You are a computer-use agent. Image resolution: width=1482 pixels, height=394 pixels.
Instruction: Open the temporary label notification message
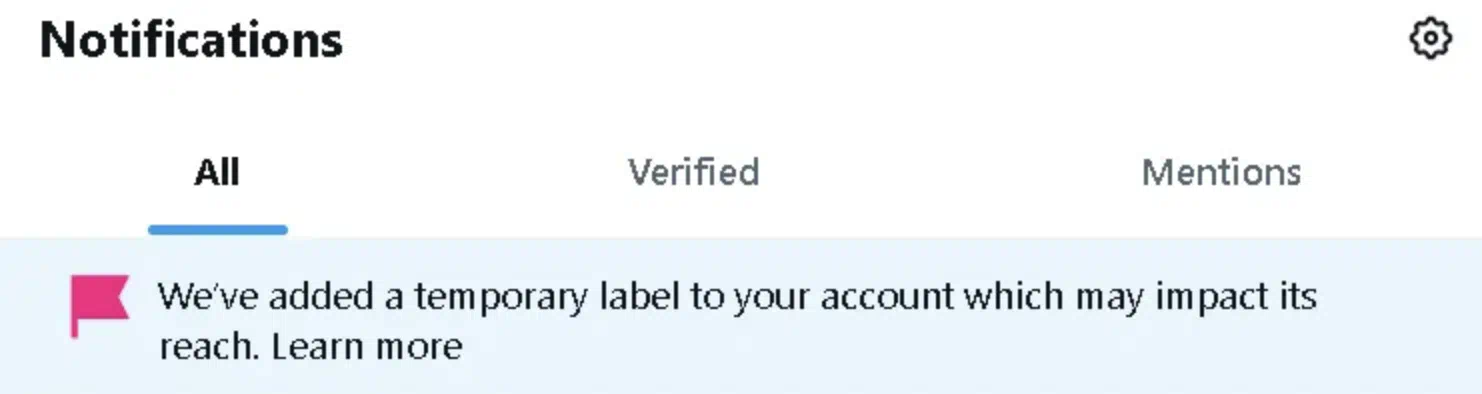coord(737,321)
